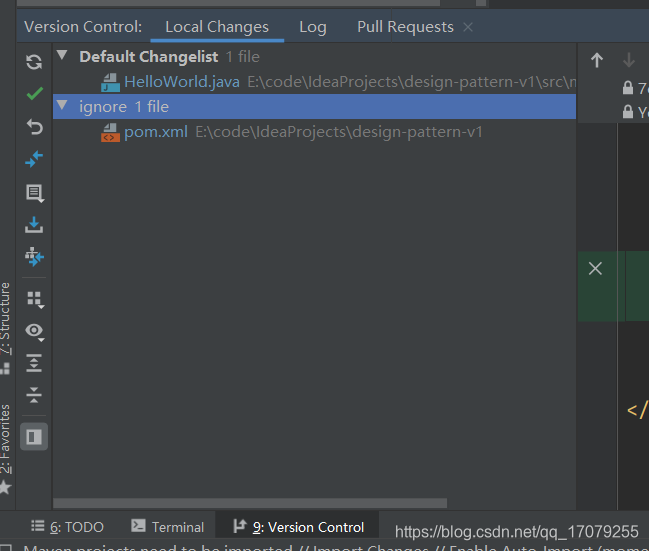Close the Pull Requests tab
The width and height of the screenshot is (649, 551).
coord(468,27)
